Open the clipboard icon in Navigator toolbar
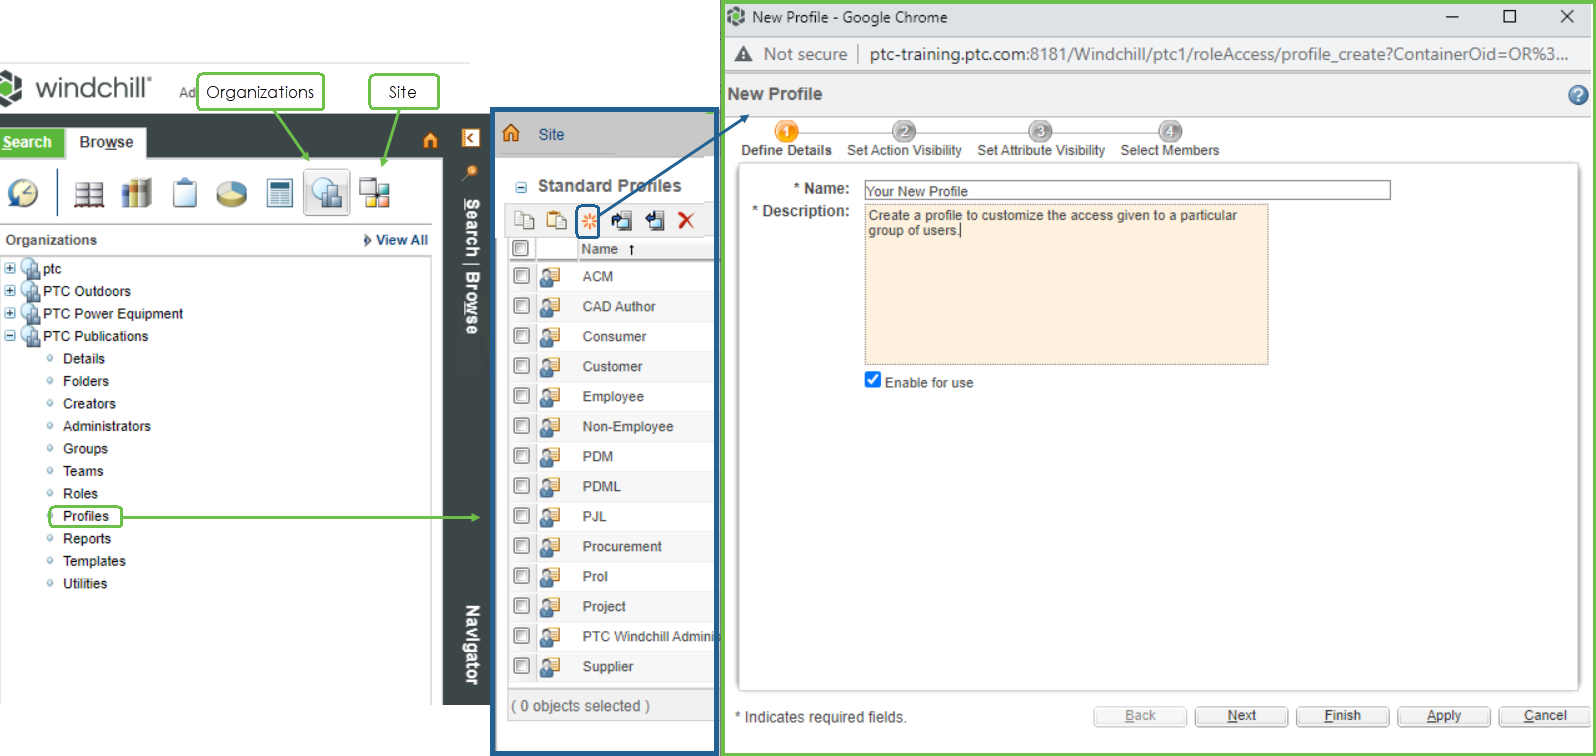The height and width of the screenshot is (756, 1596). pyautogui.click(x=185, y=192)
